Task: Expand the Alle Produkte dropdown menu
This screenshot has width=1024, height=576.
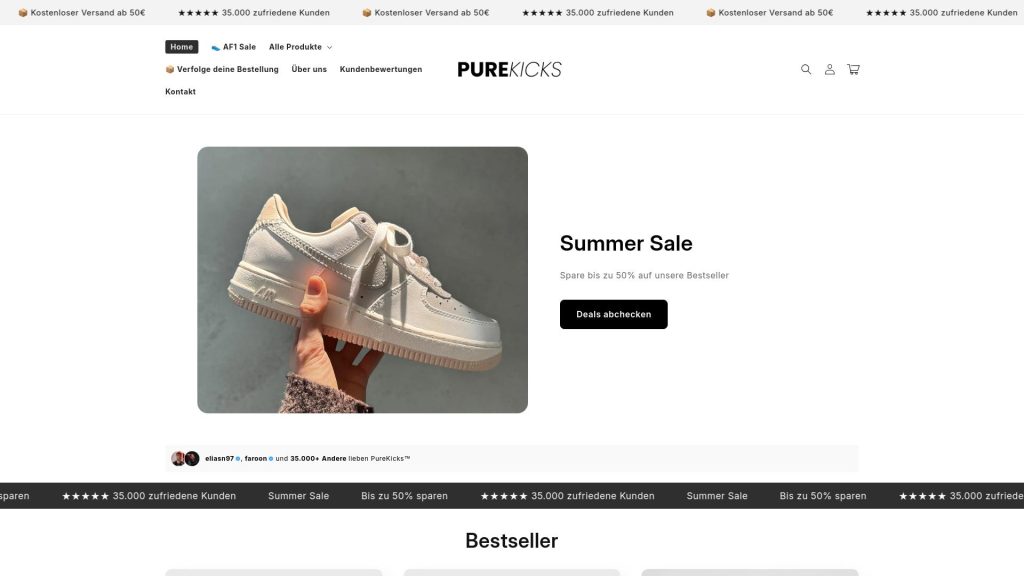Action: click(x=300, y=47)
